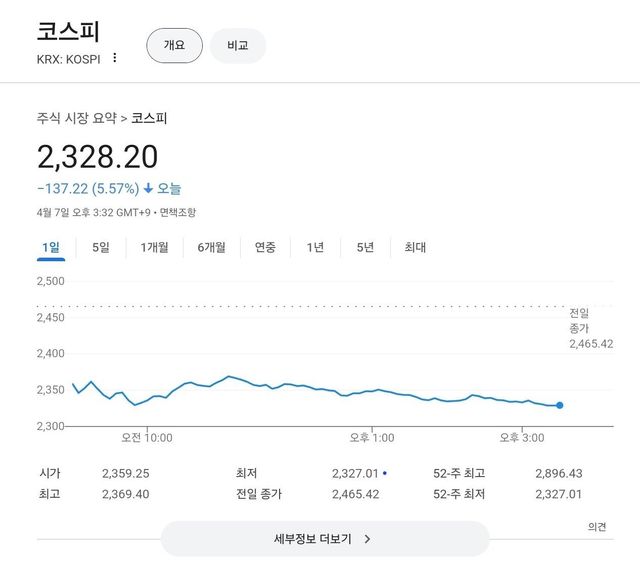
Task: Switch to the 5일 chart tab
Action: click(101, 247)
